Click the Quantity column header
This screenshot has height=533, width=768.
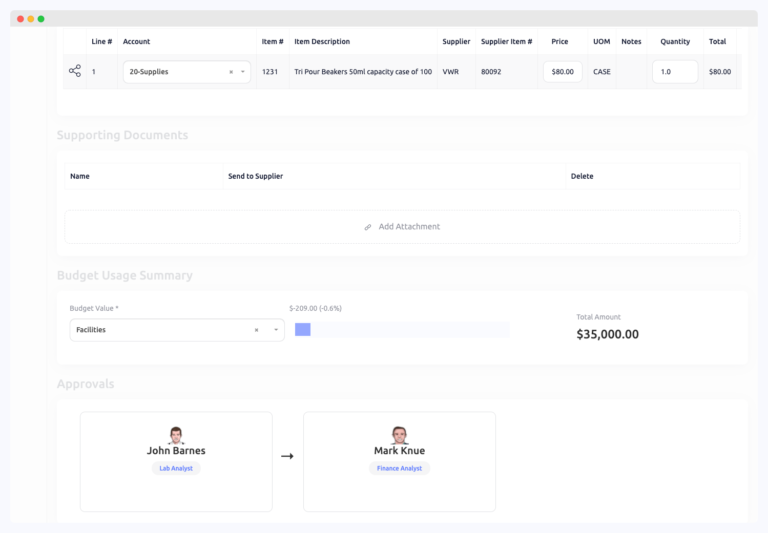pyautogui.click(x=675, y=42)
